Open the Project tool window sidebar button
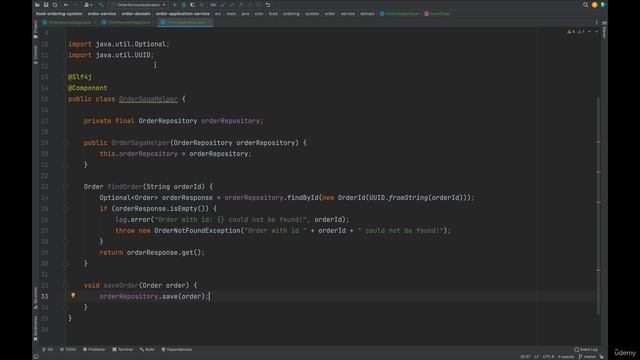Image resolution: width=640 pixels, height=360 pixels. 36,29
